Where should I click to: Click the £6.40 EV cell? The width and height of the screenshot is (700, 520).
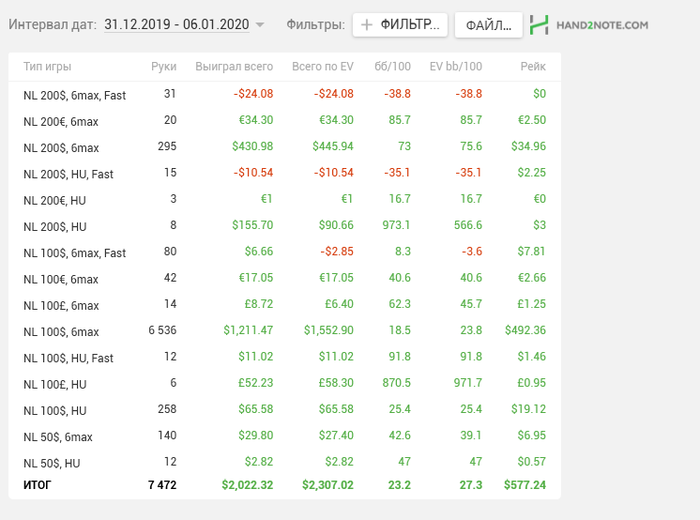pos(339,304)
